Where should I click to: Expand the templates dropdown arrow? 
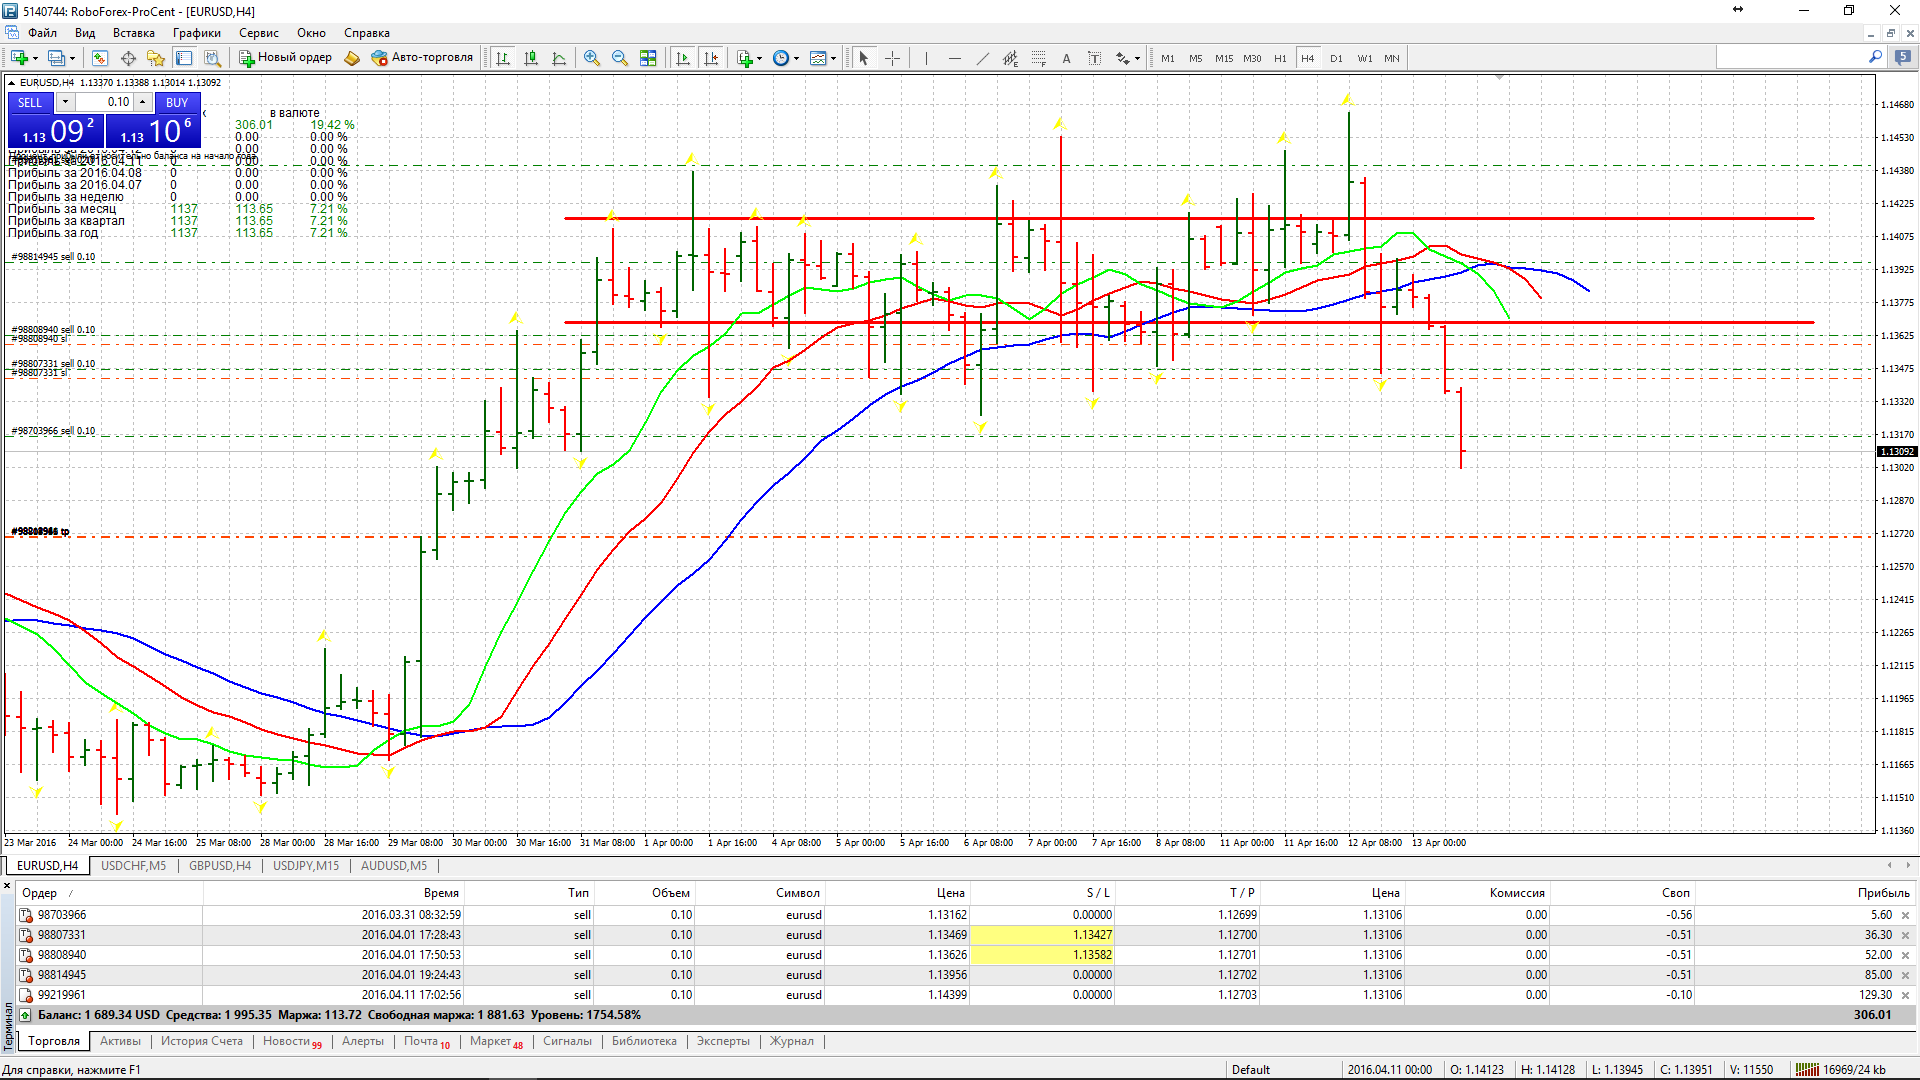834,58
